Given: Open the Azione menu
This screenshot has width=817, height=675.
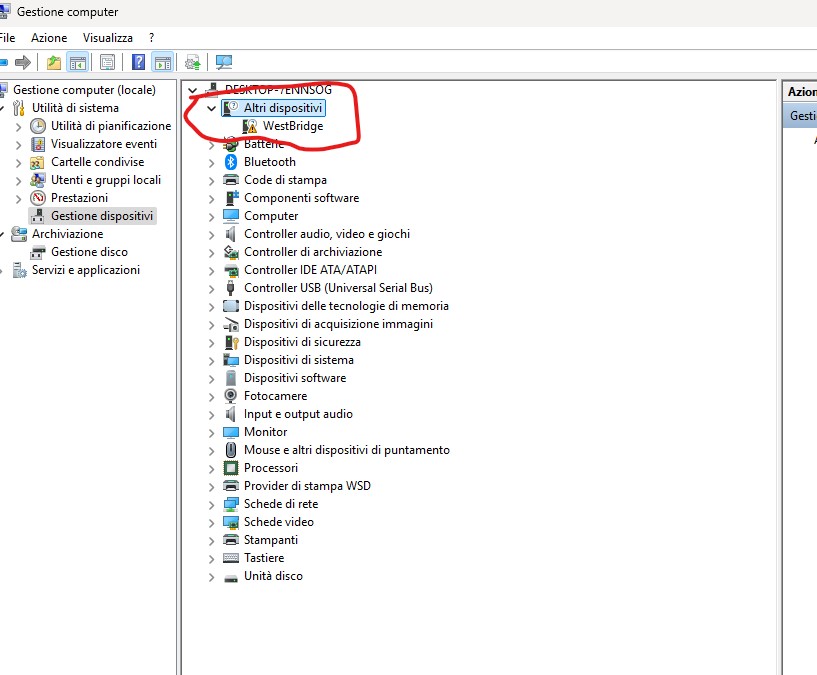Looking at the screenshot, I should [49, 38].
